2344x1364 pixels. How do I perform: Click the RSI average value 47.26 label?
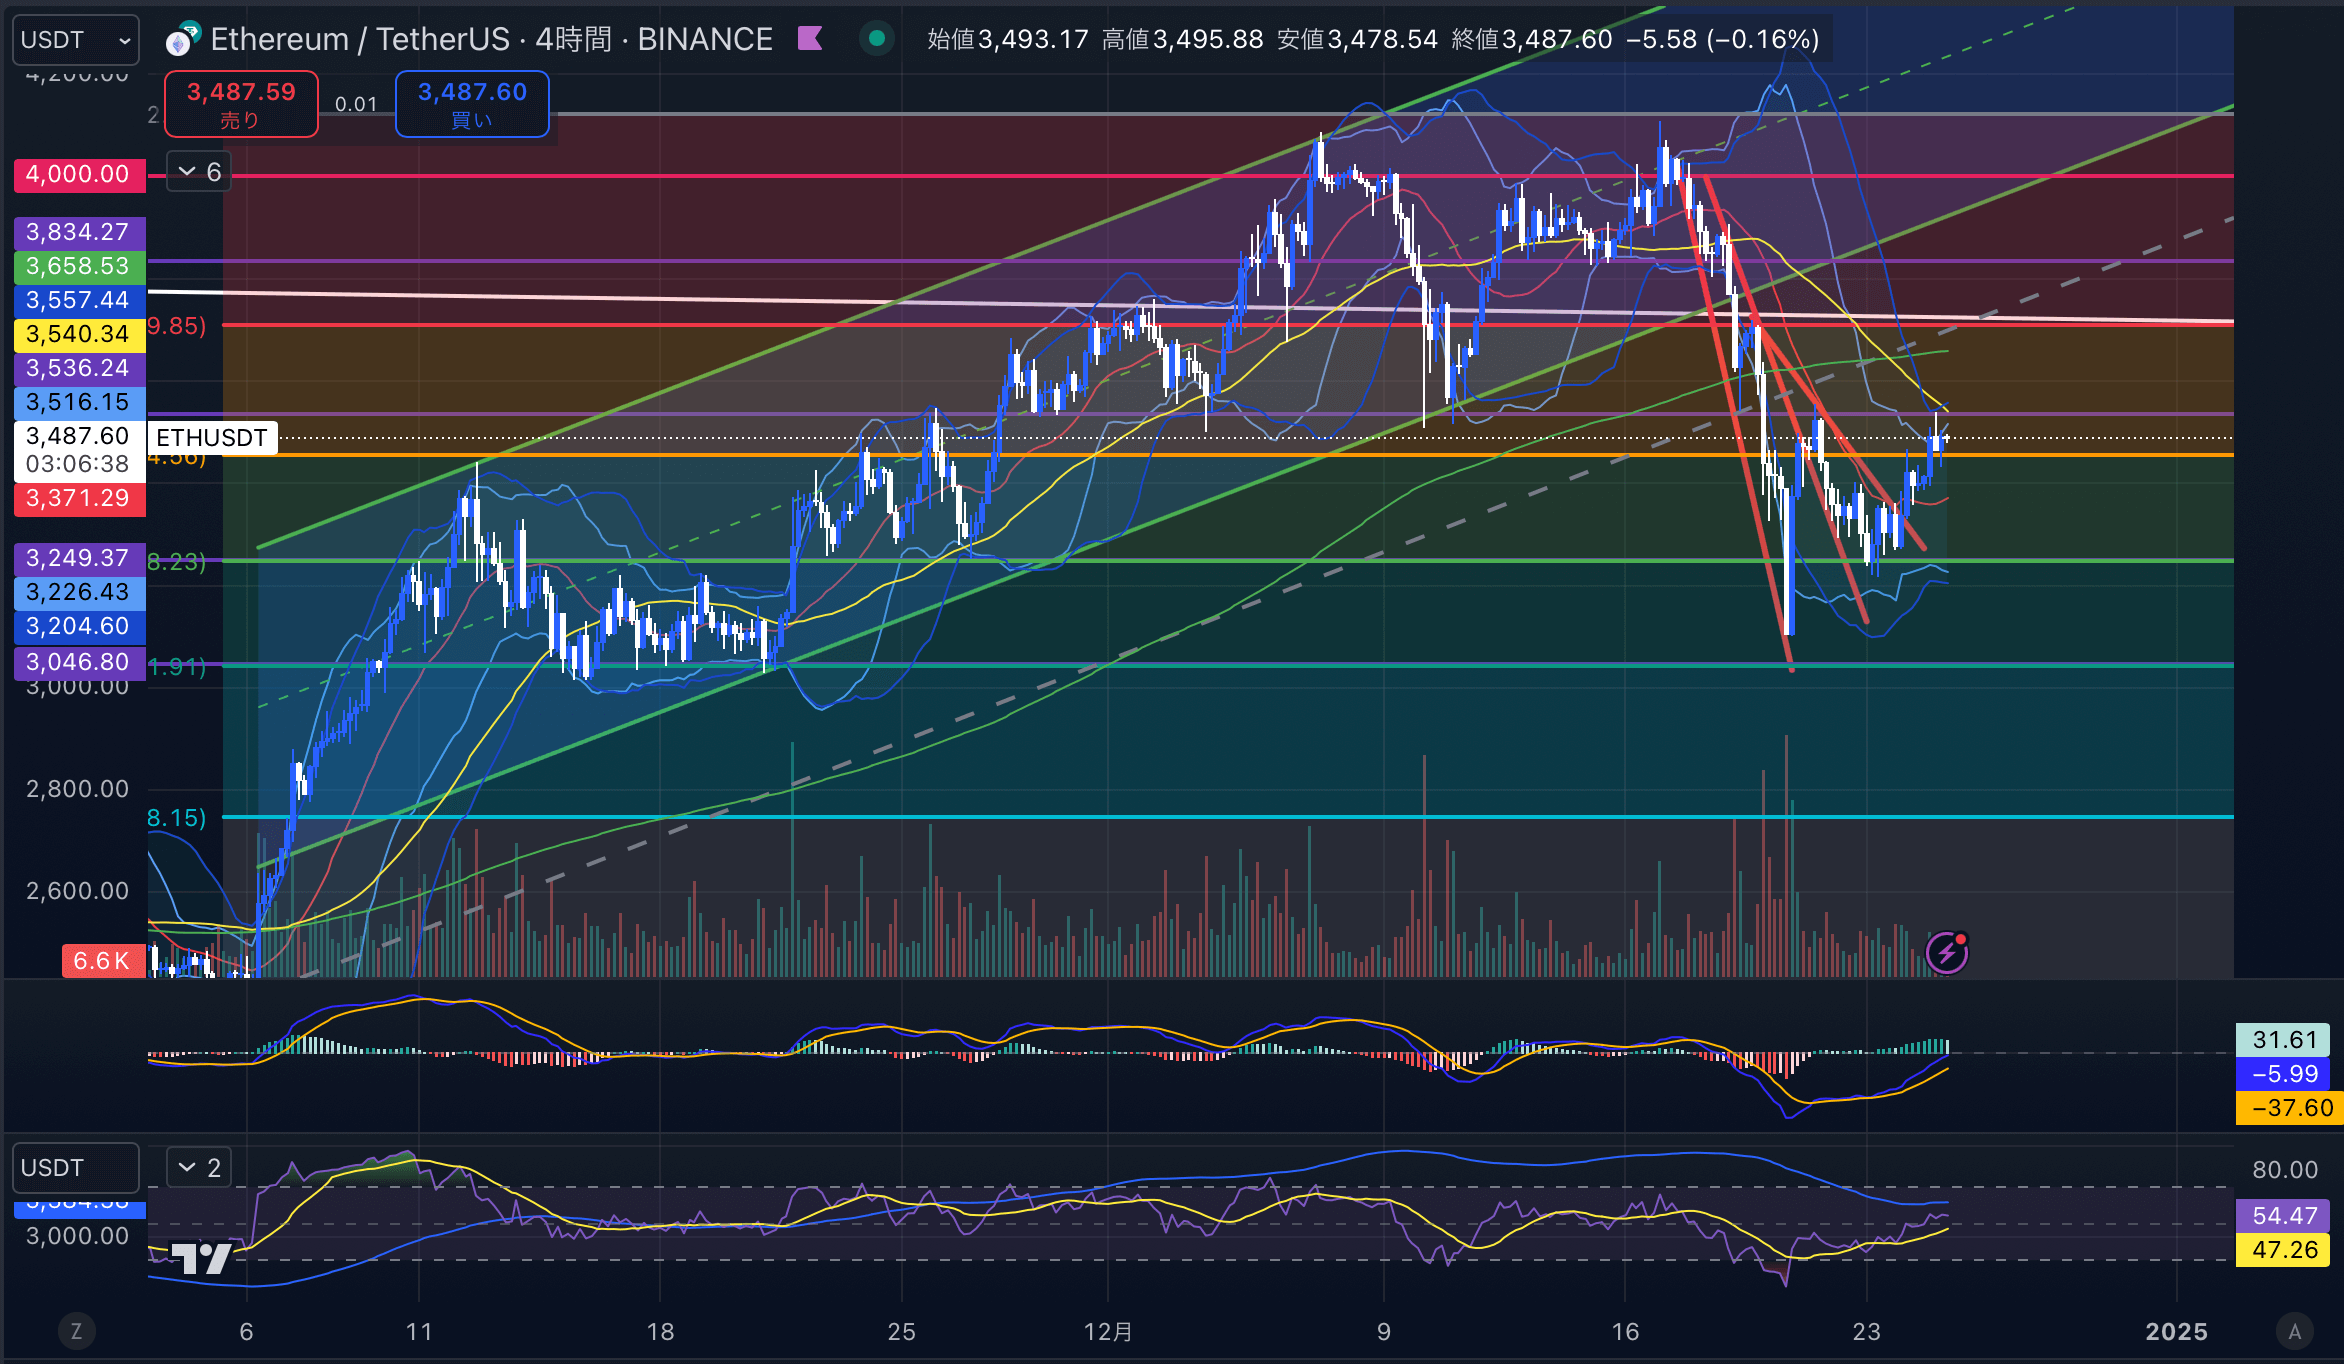pos(2284,1250)
